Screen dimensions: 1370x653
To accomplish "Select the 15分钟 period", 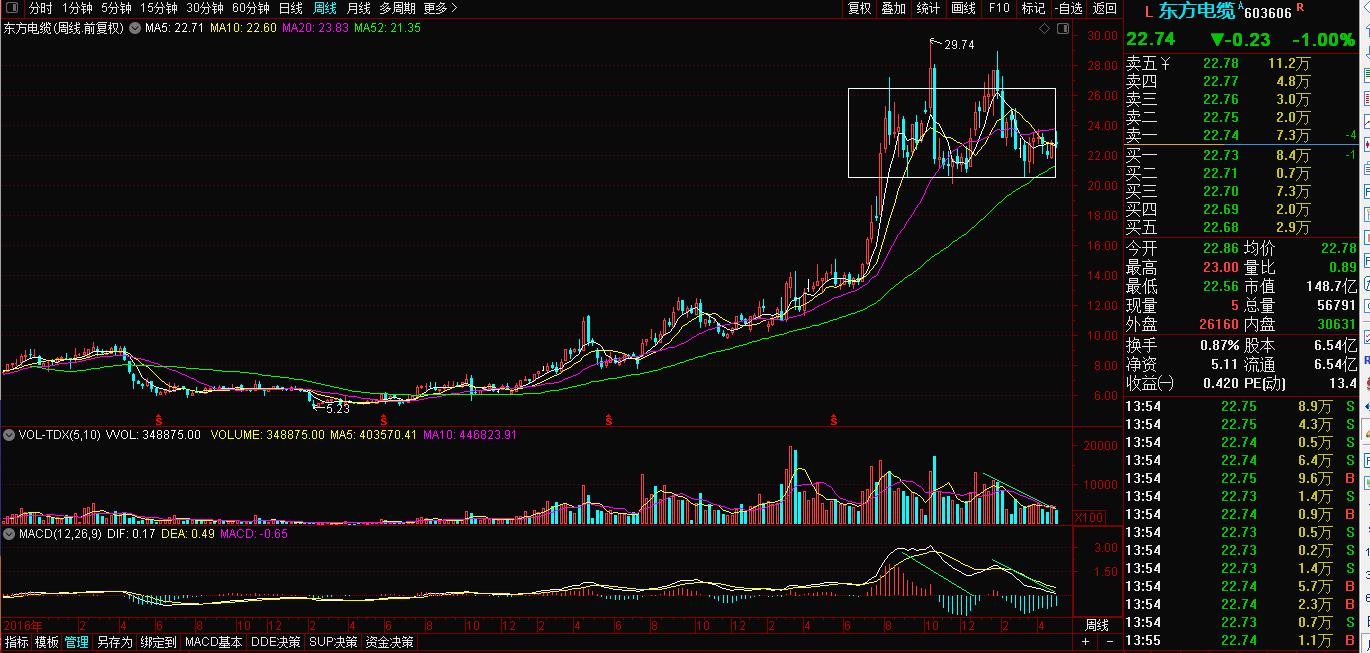I will point(158,8).
